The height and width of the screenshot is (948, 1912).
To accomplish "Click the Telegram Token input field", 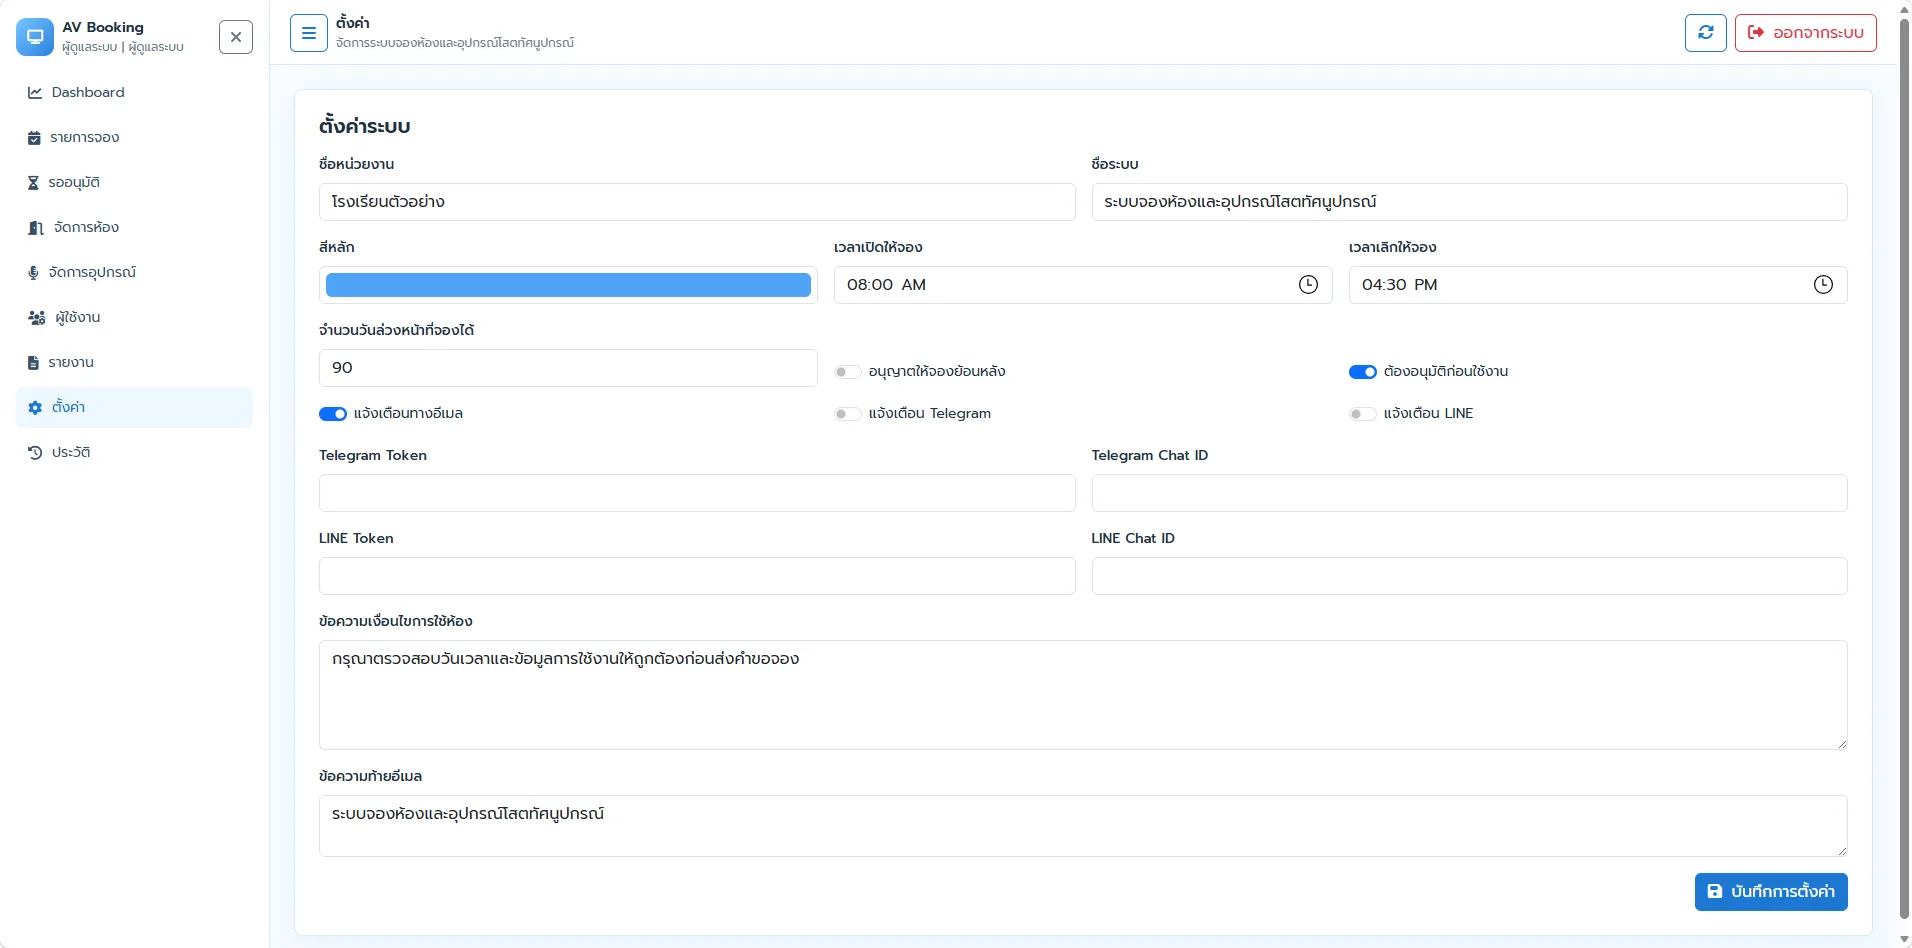I will click(697, 493).
